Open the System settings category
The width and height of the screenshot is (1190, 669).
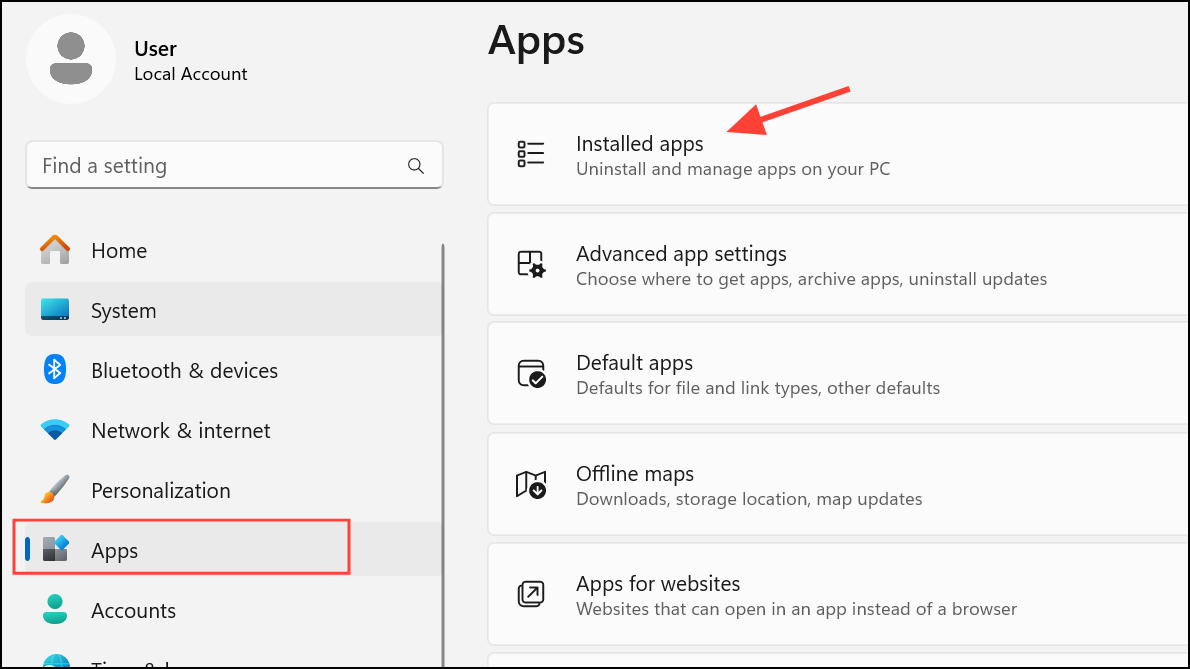pos(234,310)
